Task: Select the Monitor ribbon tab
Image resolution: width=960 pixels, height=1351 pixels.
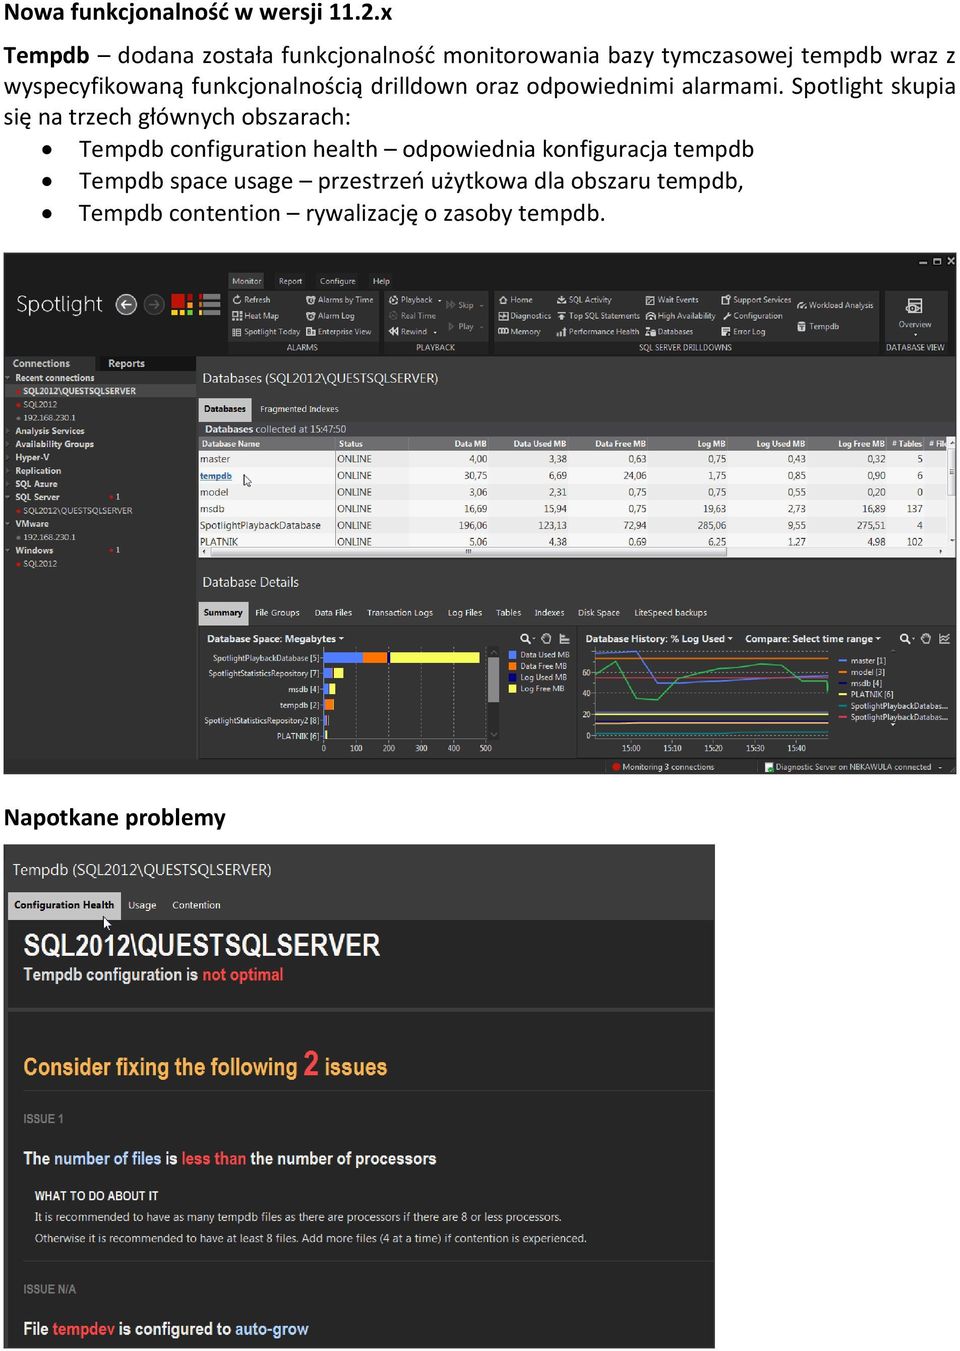Action: tap(246, 281)
